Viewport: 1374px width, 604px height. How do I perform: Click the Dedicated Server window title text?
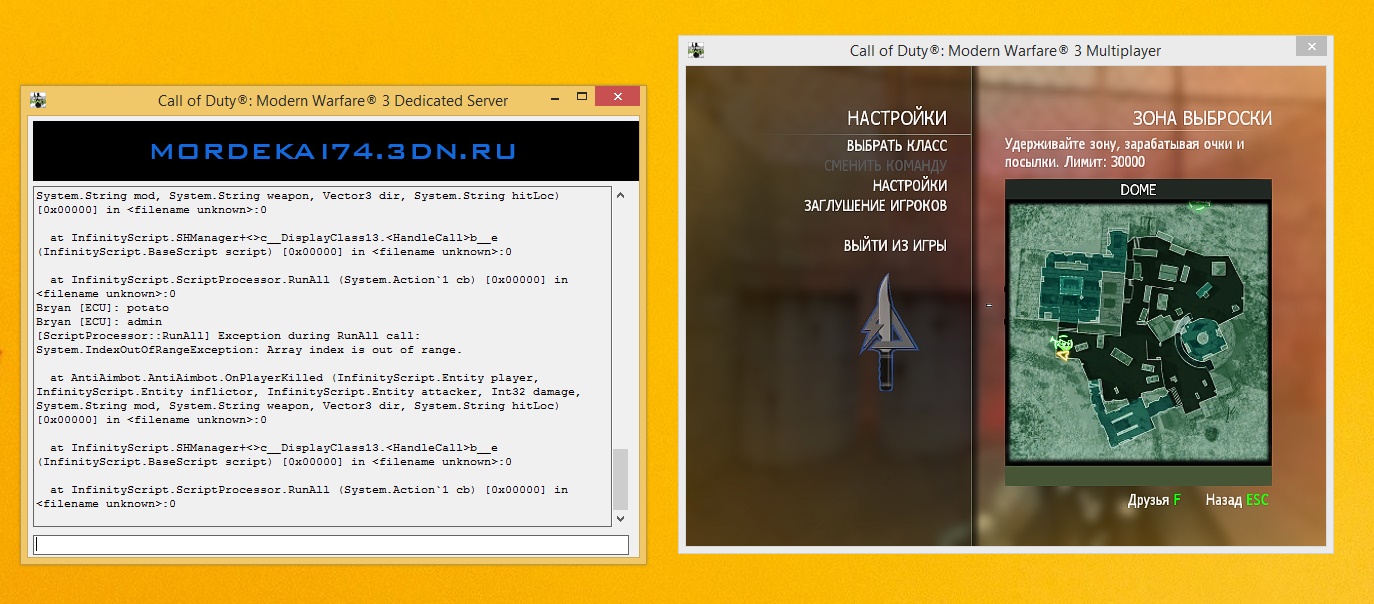click(x=333, y=100)
